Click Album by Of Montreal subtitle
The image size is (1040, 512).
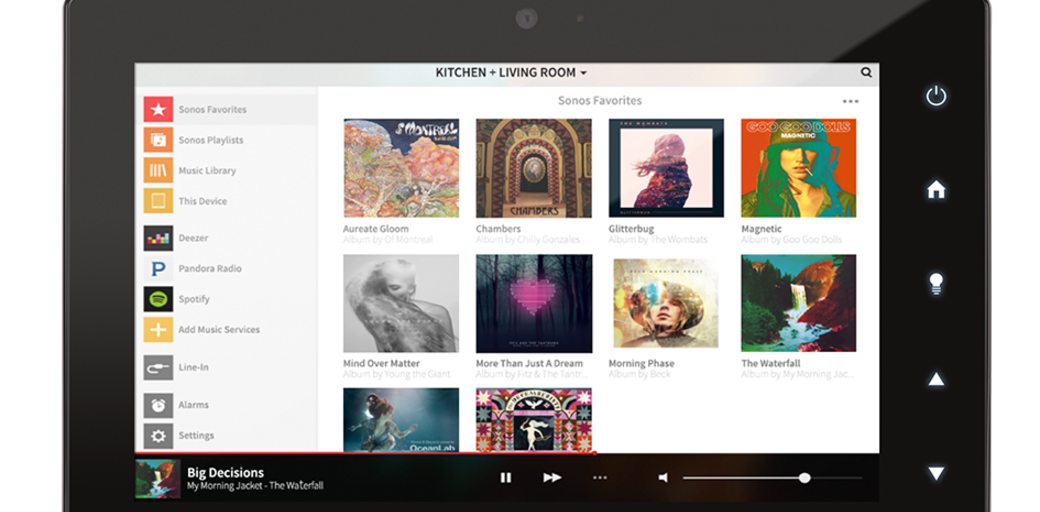(x=388, y=239)
